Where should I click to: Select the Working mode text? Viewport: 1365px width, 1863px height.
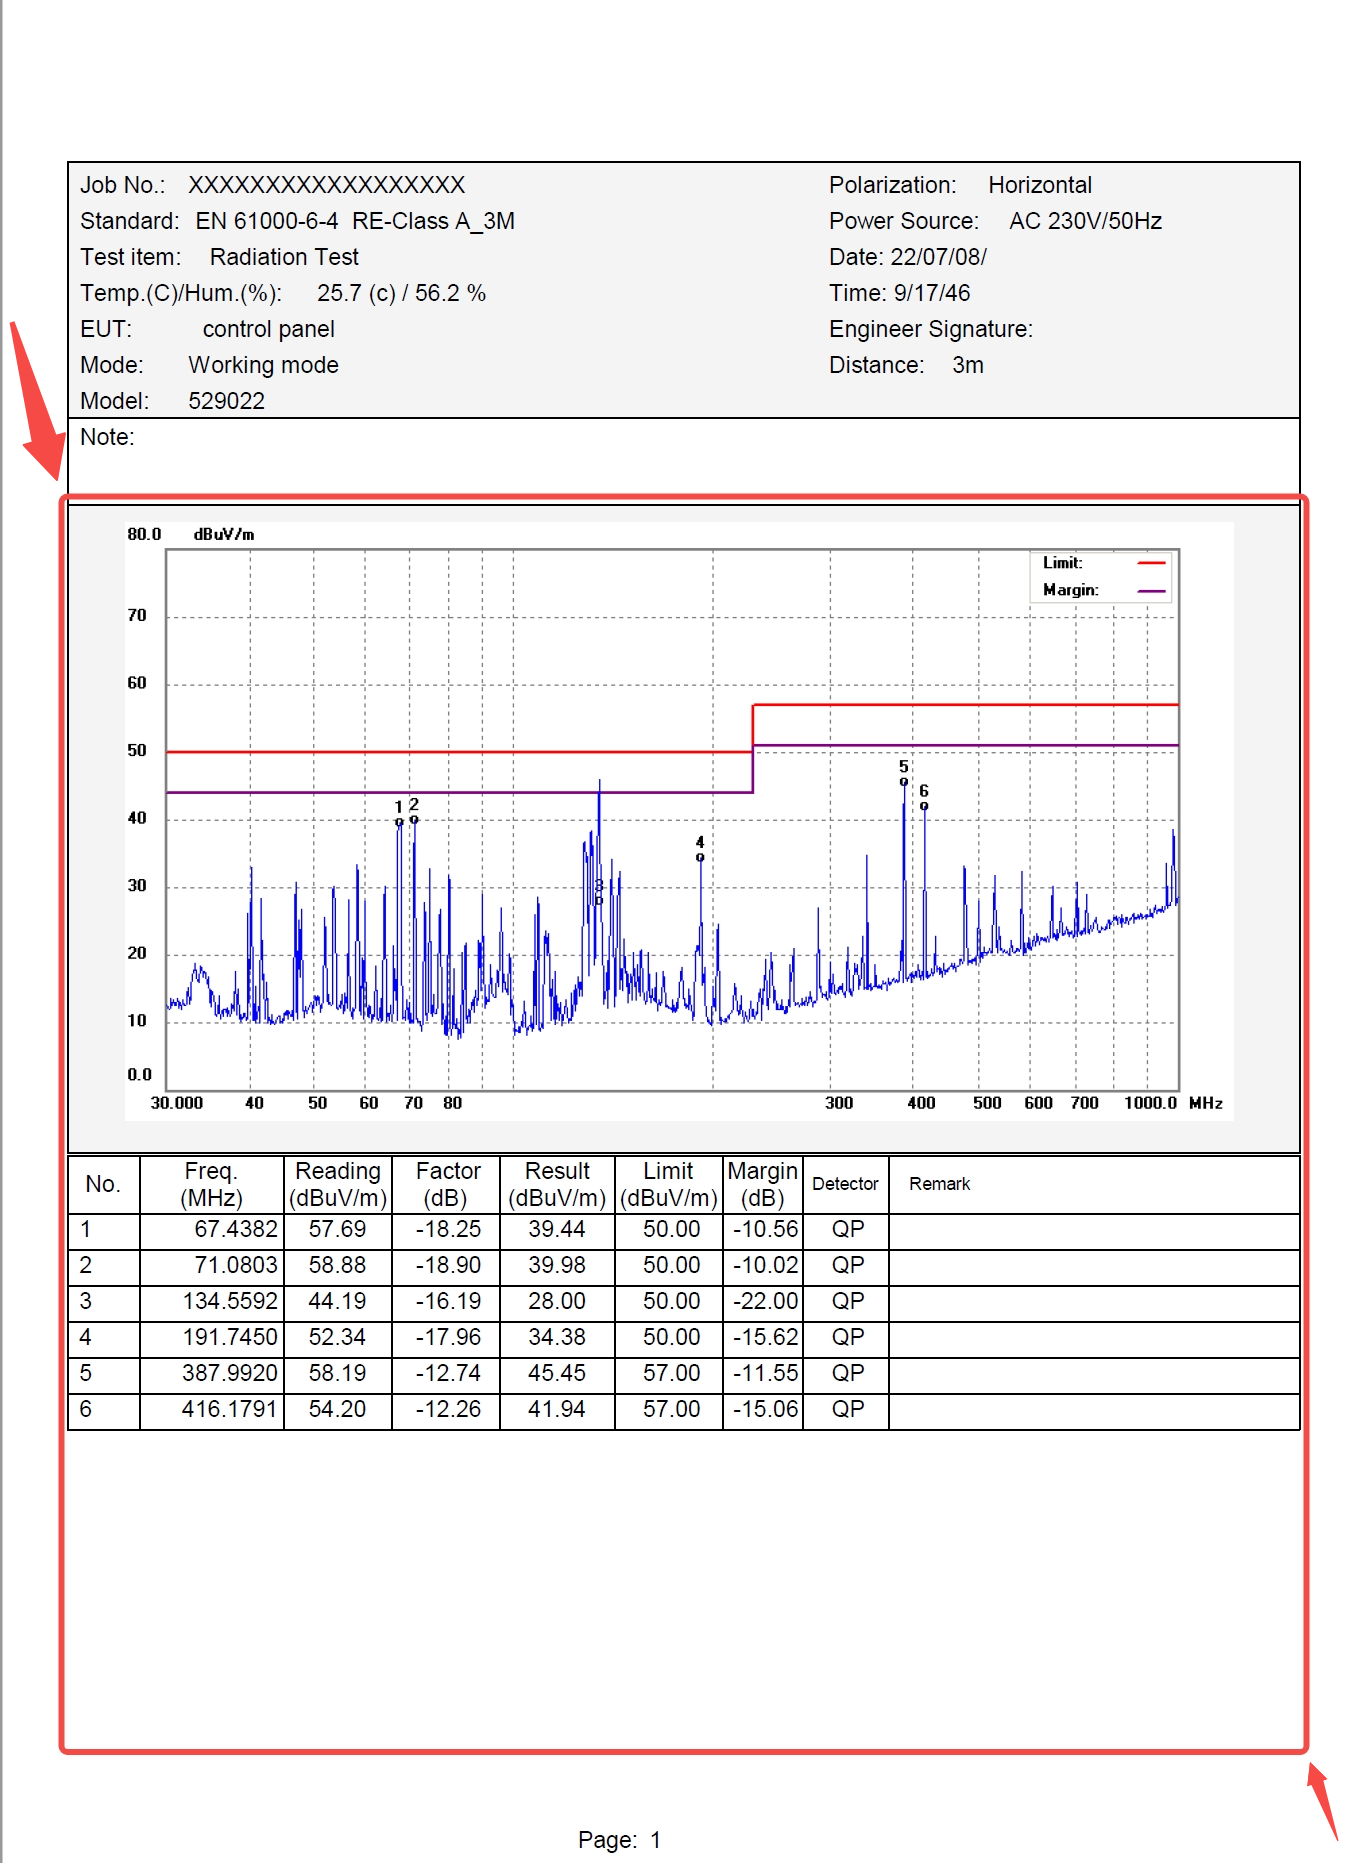pyautogui.click(x=263, y=365)
